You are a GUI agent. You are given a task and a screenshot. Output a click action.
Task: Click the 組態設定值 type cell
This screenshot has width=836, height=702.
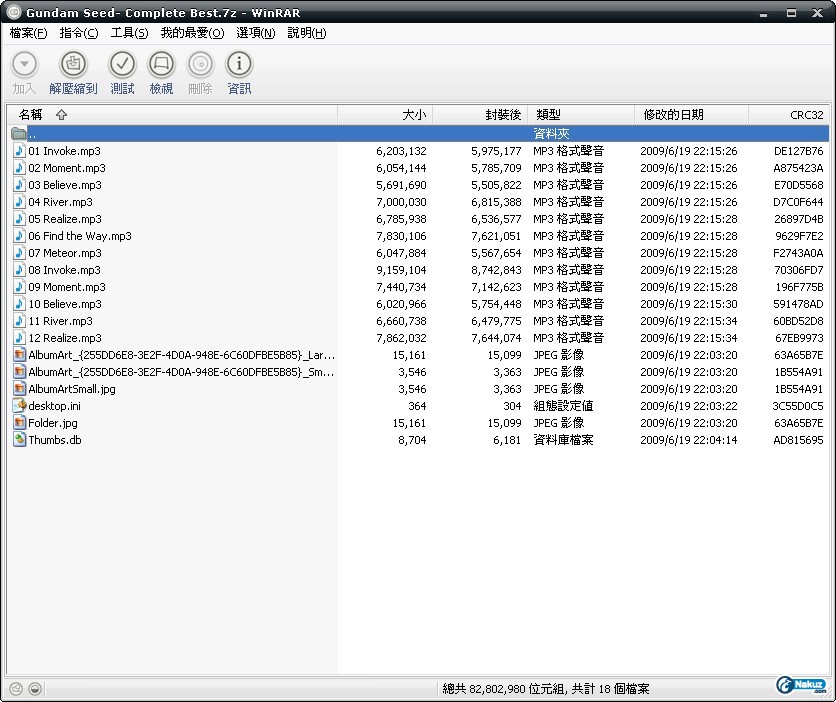pos(563,406)
